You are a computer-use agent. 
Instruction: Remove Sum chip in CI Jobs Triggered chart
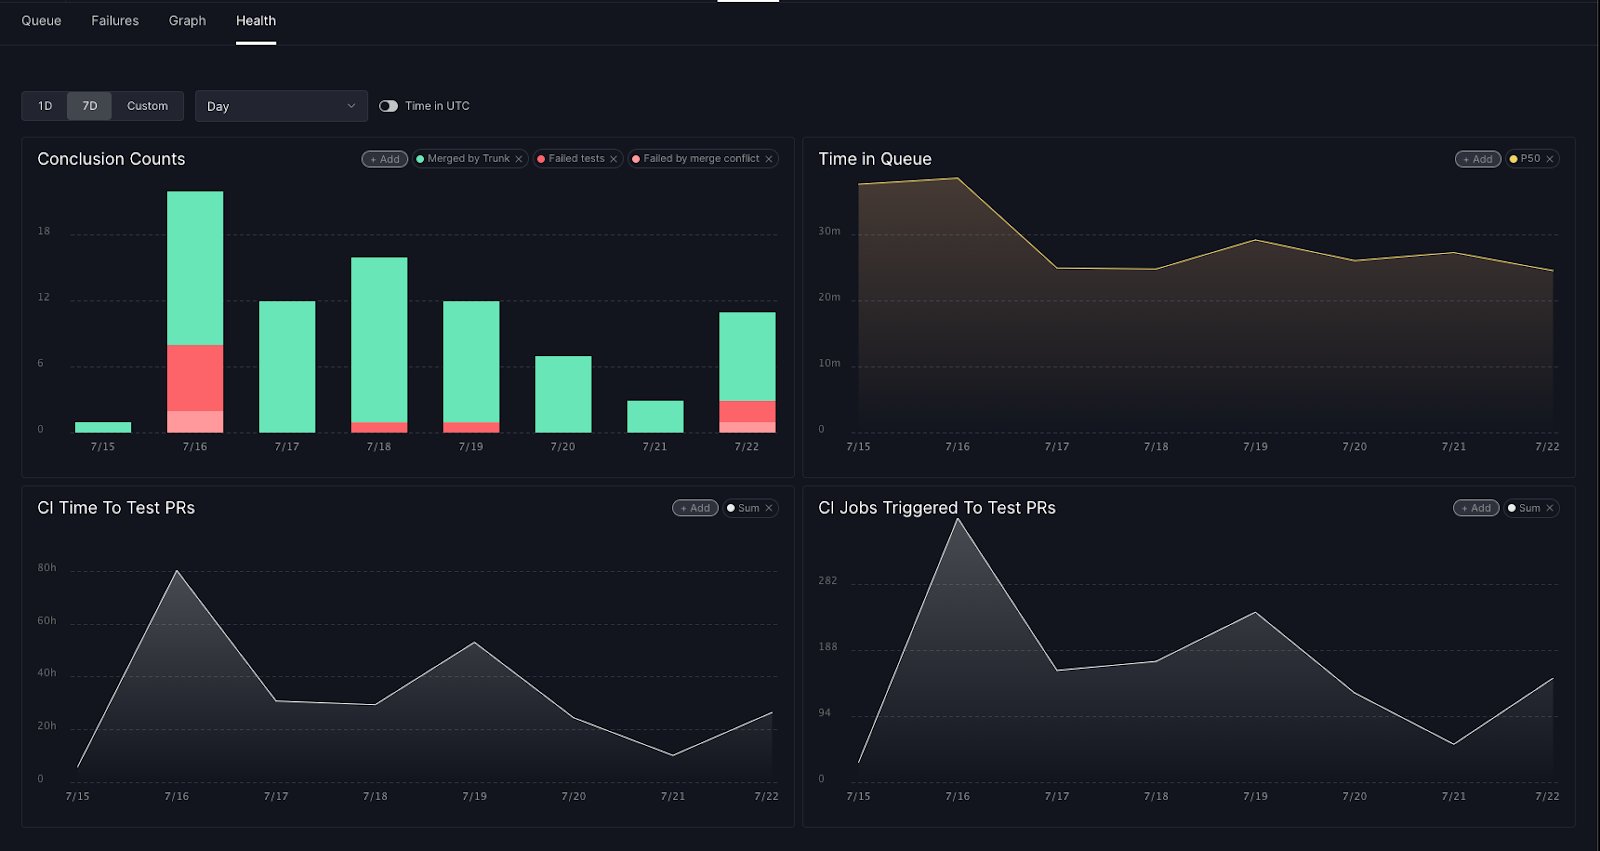pyautogui.click(x=1550, y=508)
